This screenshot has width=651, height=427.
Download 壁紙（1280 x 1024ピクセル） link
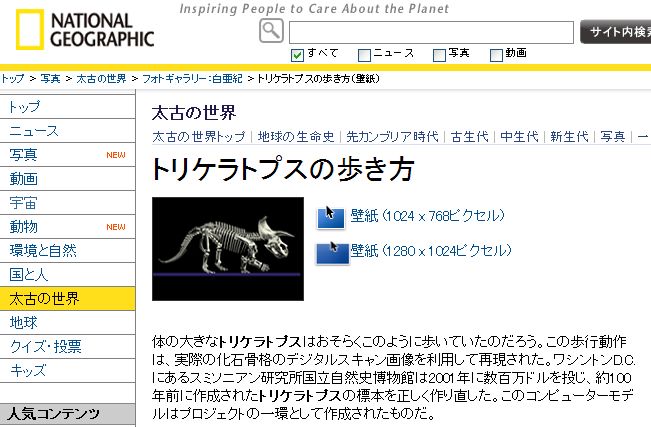431,251
